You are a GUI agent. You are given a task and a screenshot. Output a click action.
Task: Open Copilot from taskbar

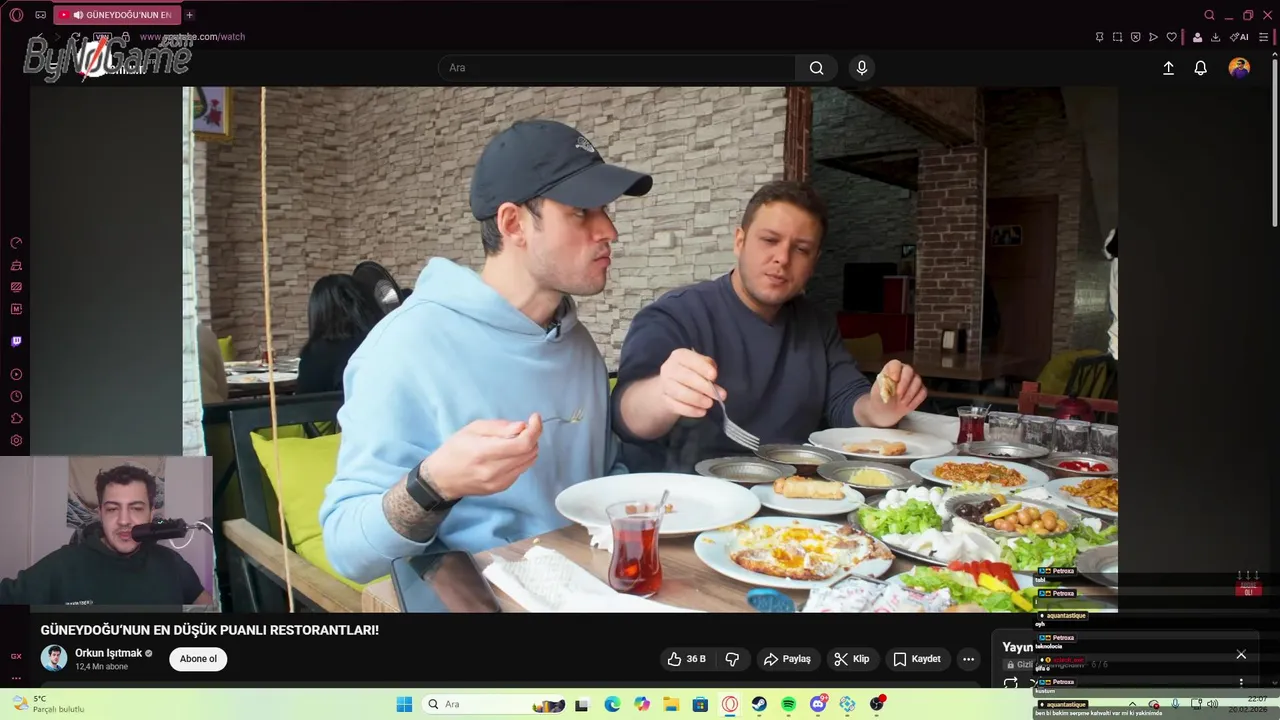click(642, 704)
